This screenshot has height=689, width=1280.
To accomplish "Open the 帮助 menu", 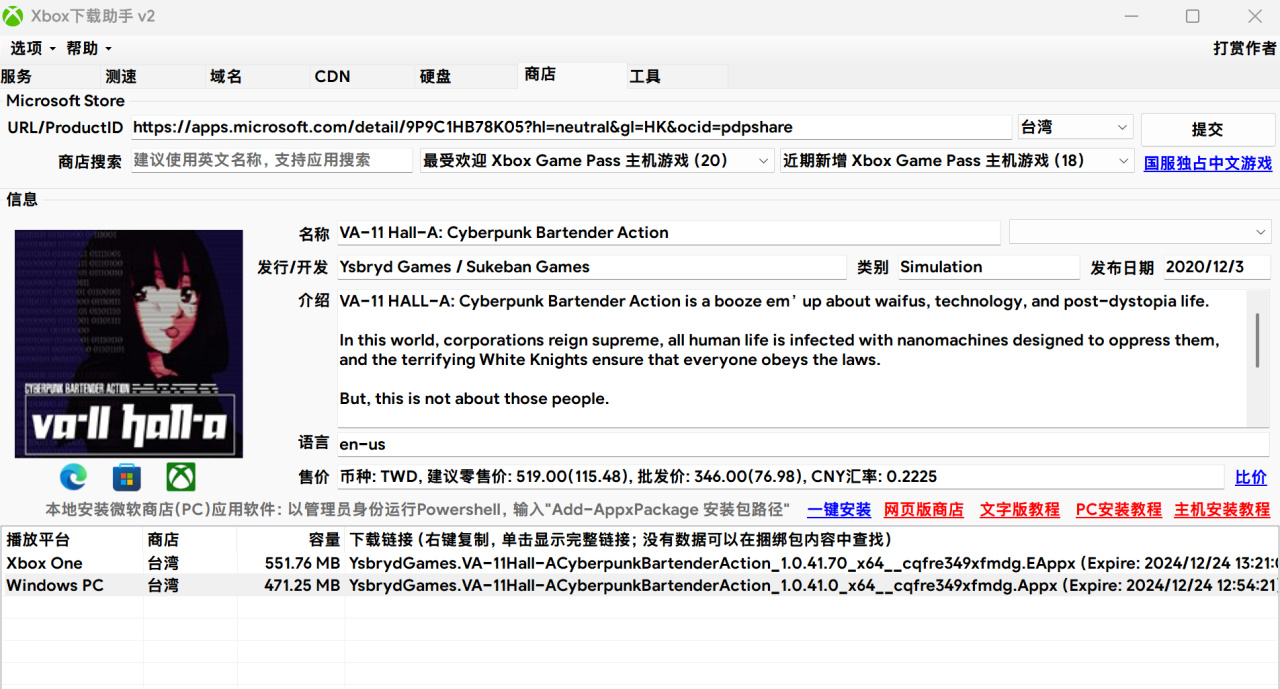I will tap(89, 48).
